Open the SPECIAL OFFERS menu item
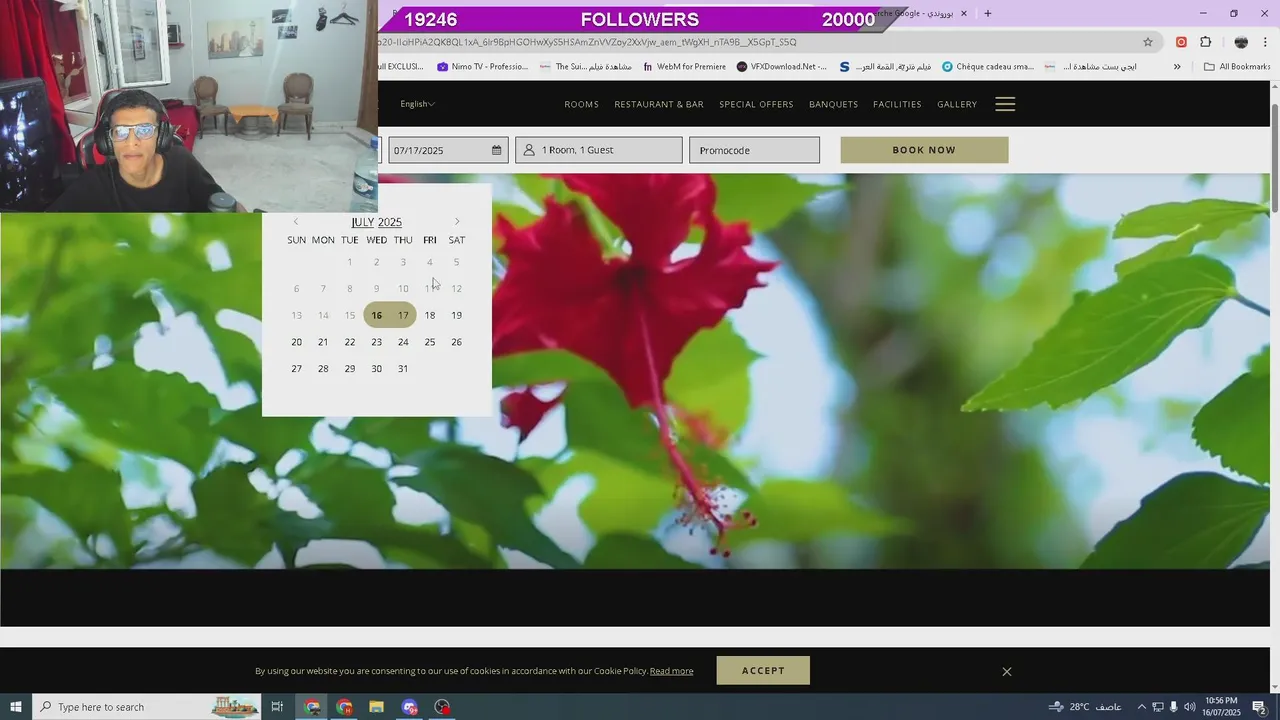Viewport: 1280px width, 720px height. (756, 104)
